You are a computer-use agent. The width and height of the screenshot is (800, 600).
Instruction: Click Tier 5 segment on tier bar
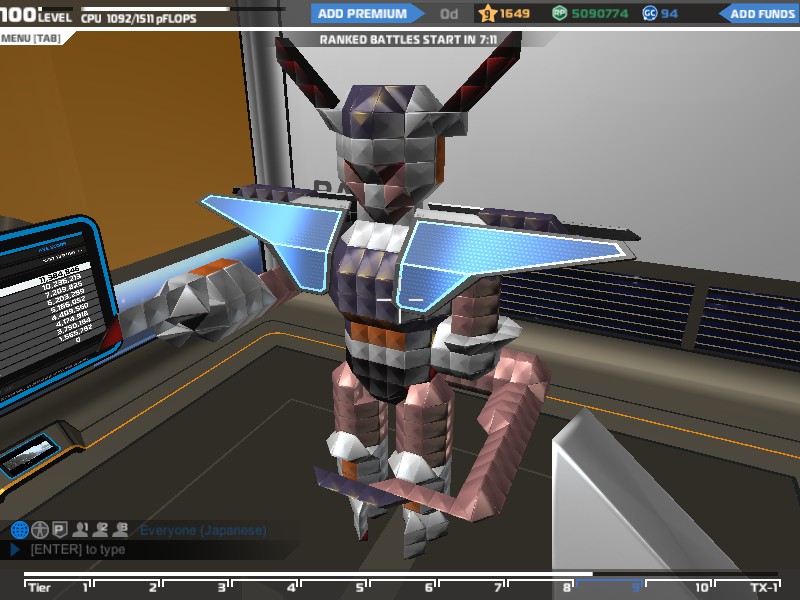click(x=334, y=587)
